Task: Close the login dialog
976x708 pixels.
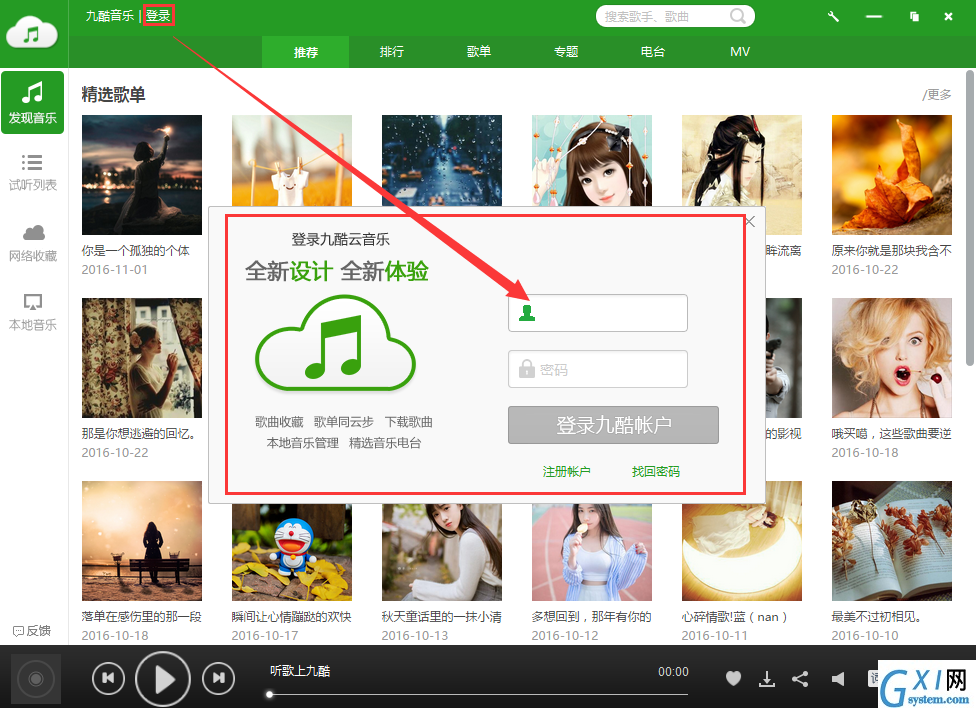Action: coord(750,222)
